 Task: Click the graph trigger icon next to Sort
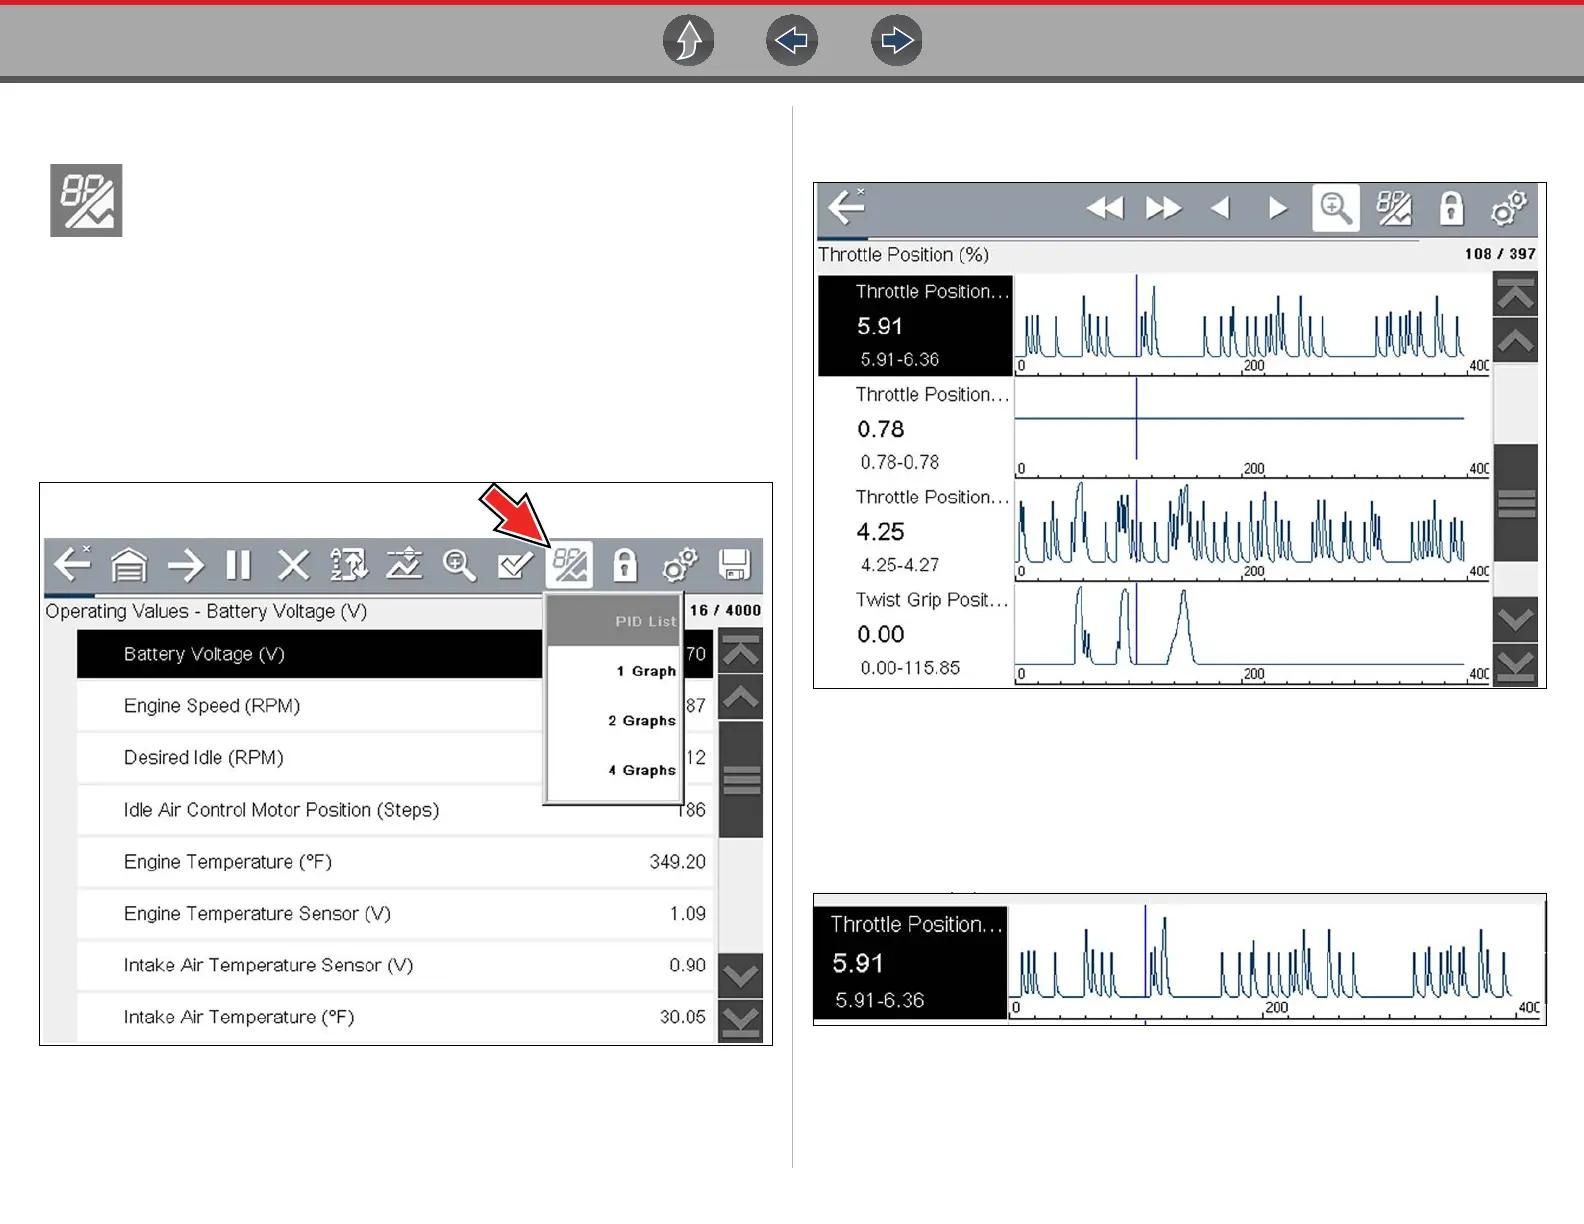pos(404,565)
